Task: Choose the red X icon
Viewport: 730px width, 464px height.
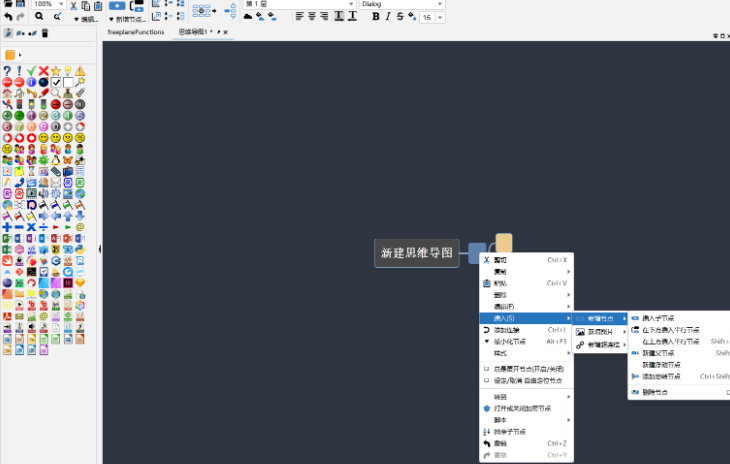Action: click(43, 71)
